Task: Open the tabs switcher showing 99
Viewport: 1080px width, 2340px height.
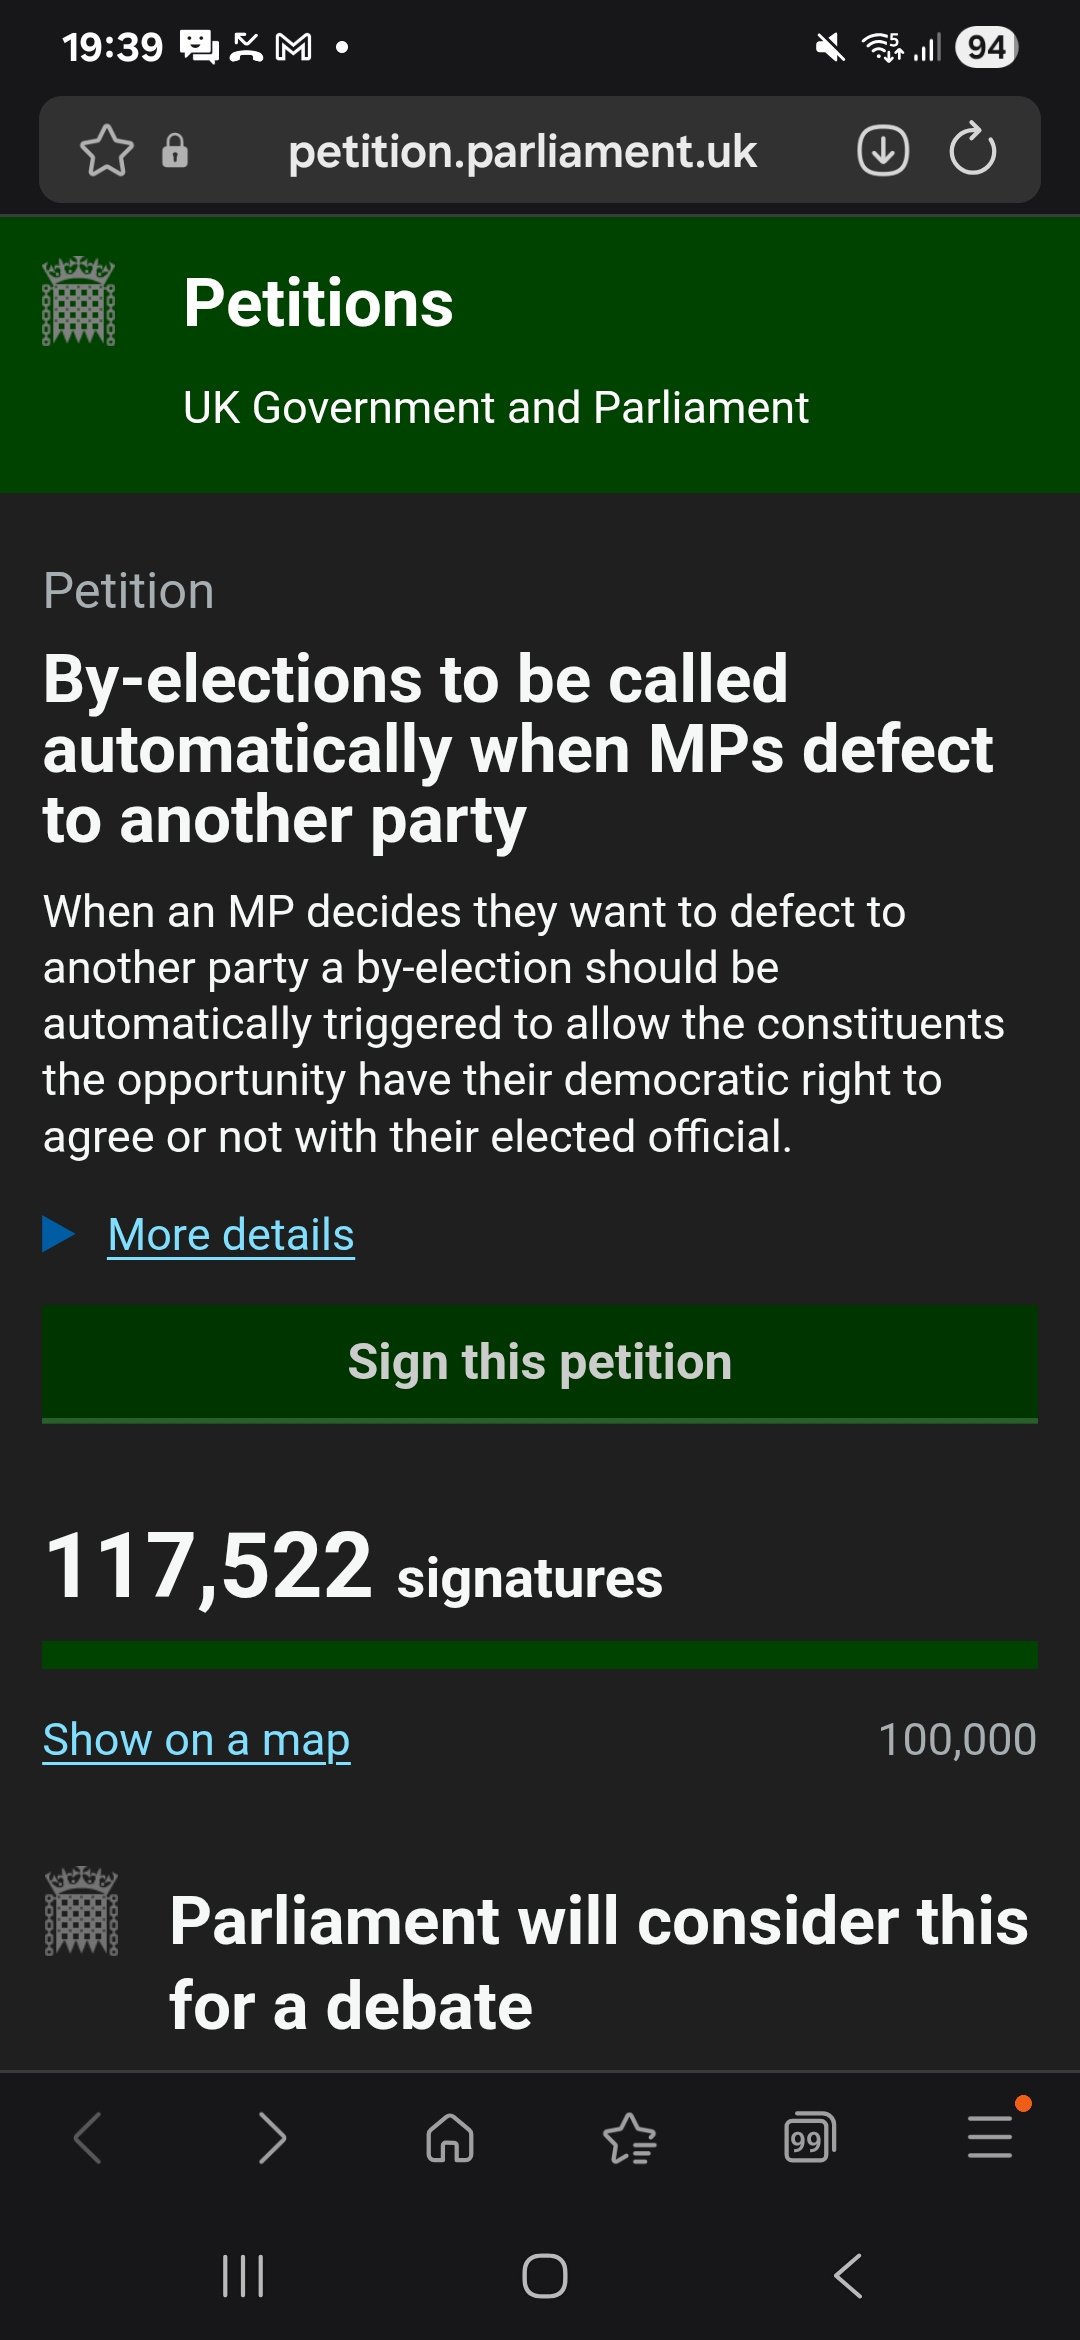Action: (810, 2138)
